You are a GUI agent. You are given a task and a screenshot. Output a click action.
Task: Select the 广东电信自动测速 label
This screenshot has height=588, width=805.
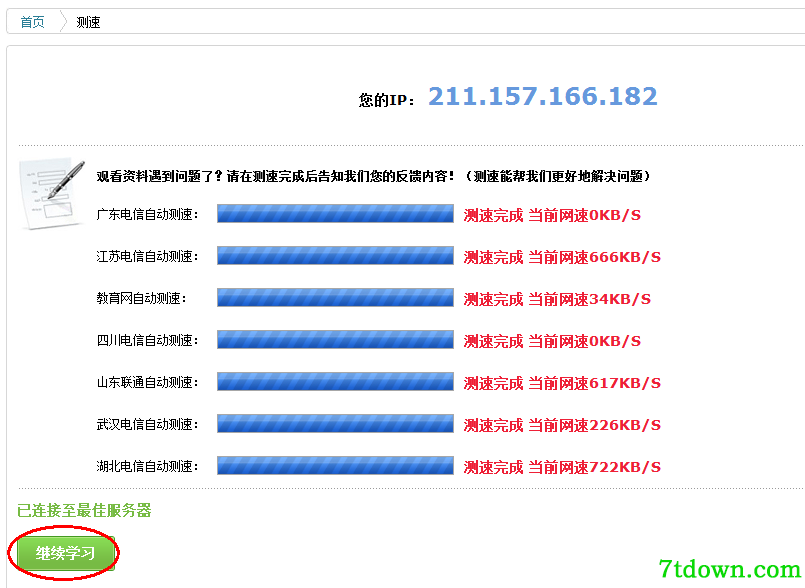[147, 214]
